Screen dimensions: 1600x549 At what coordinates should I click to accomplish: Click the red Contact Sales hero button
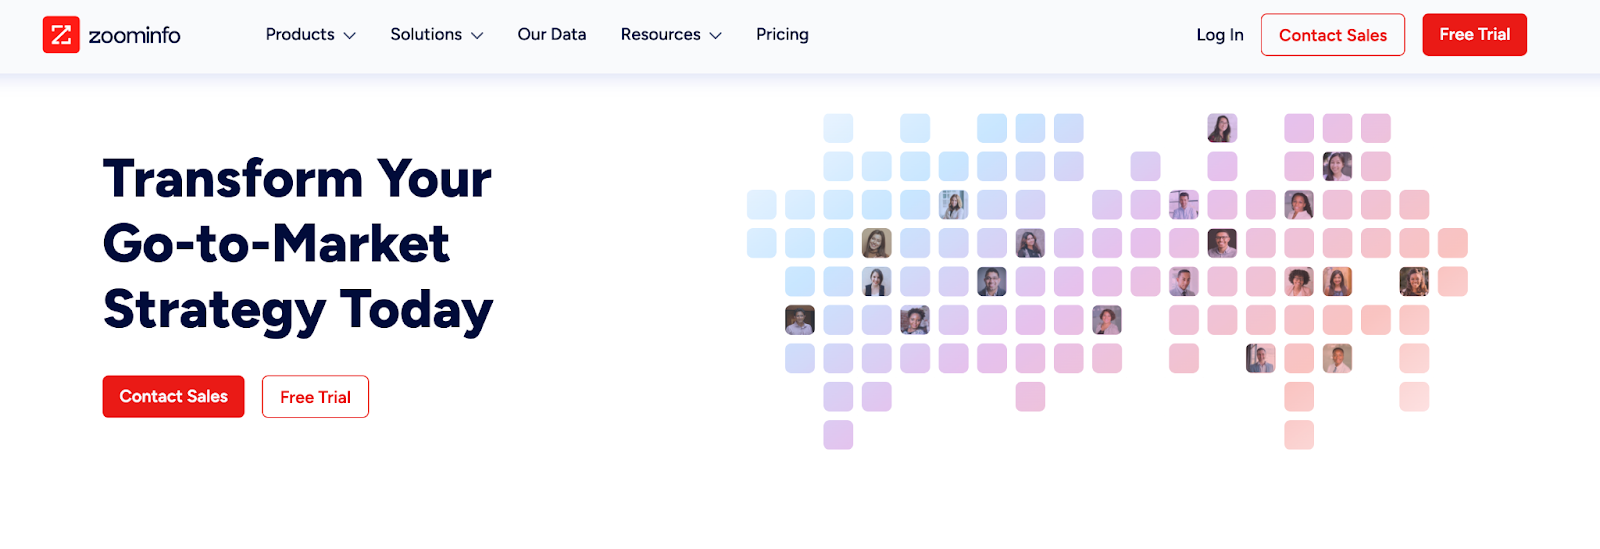(x=174, y=397)
